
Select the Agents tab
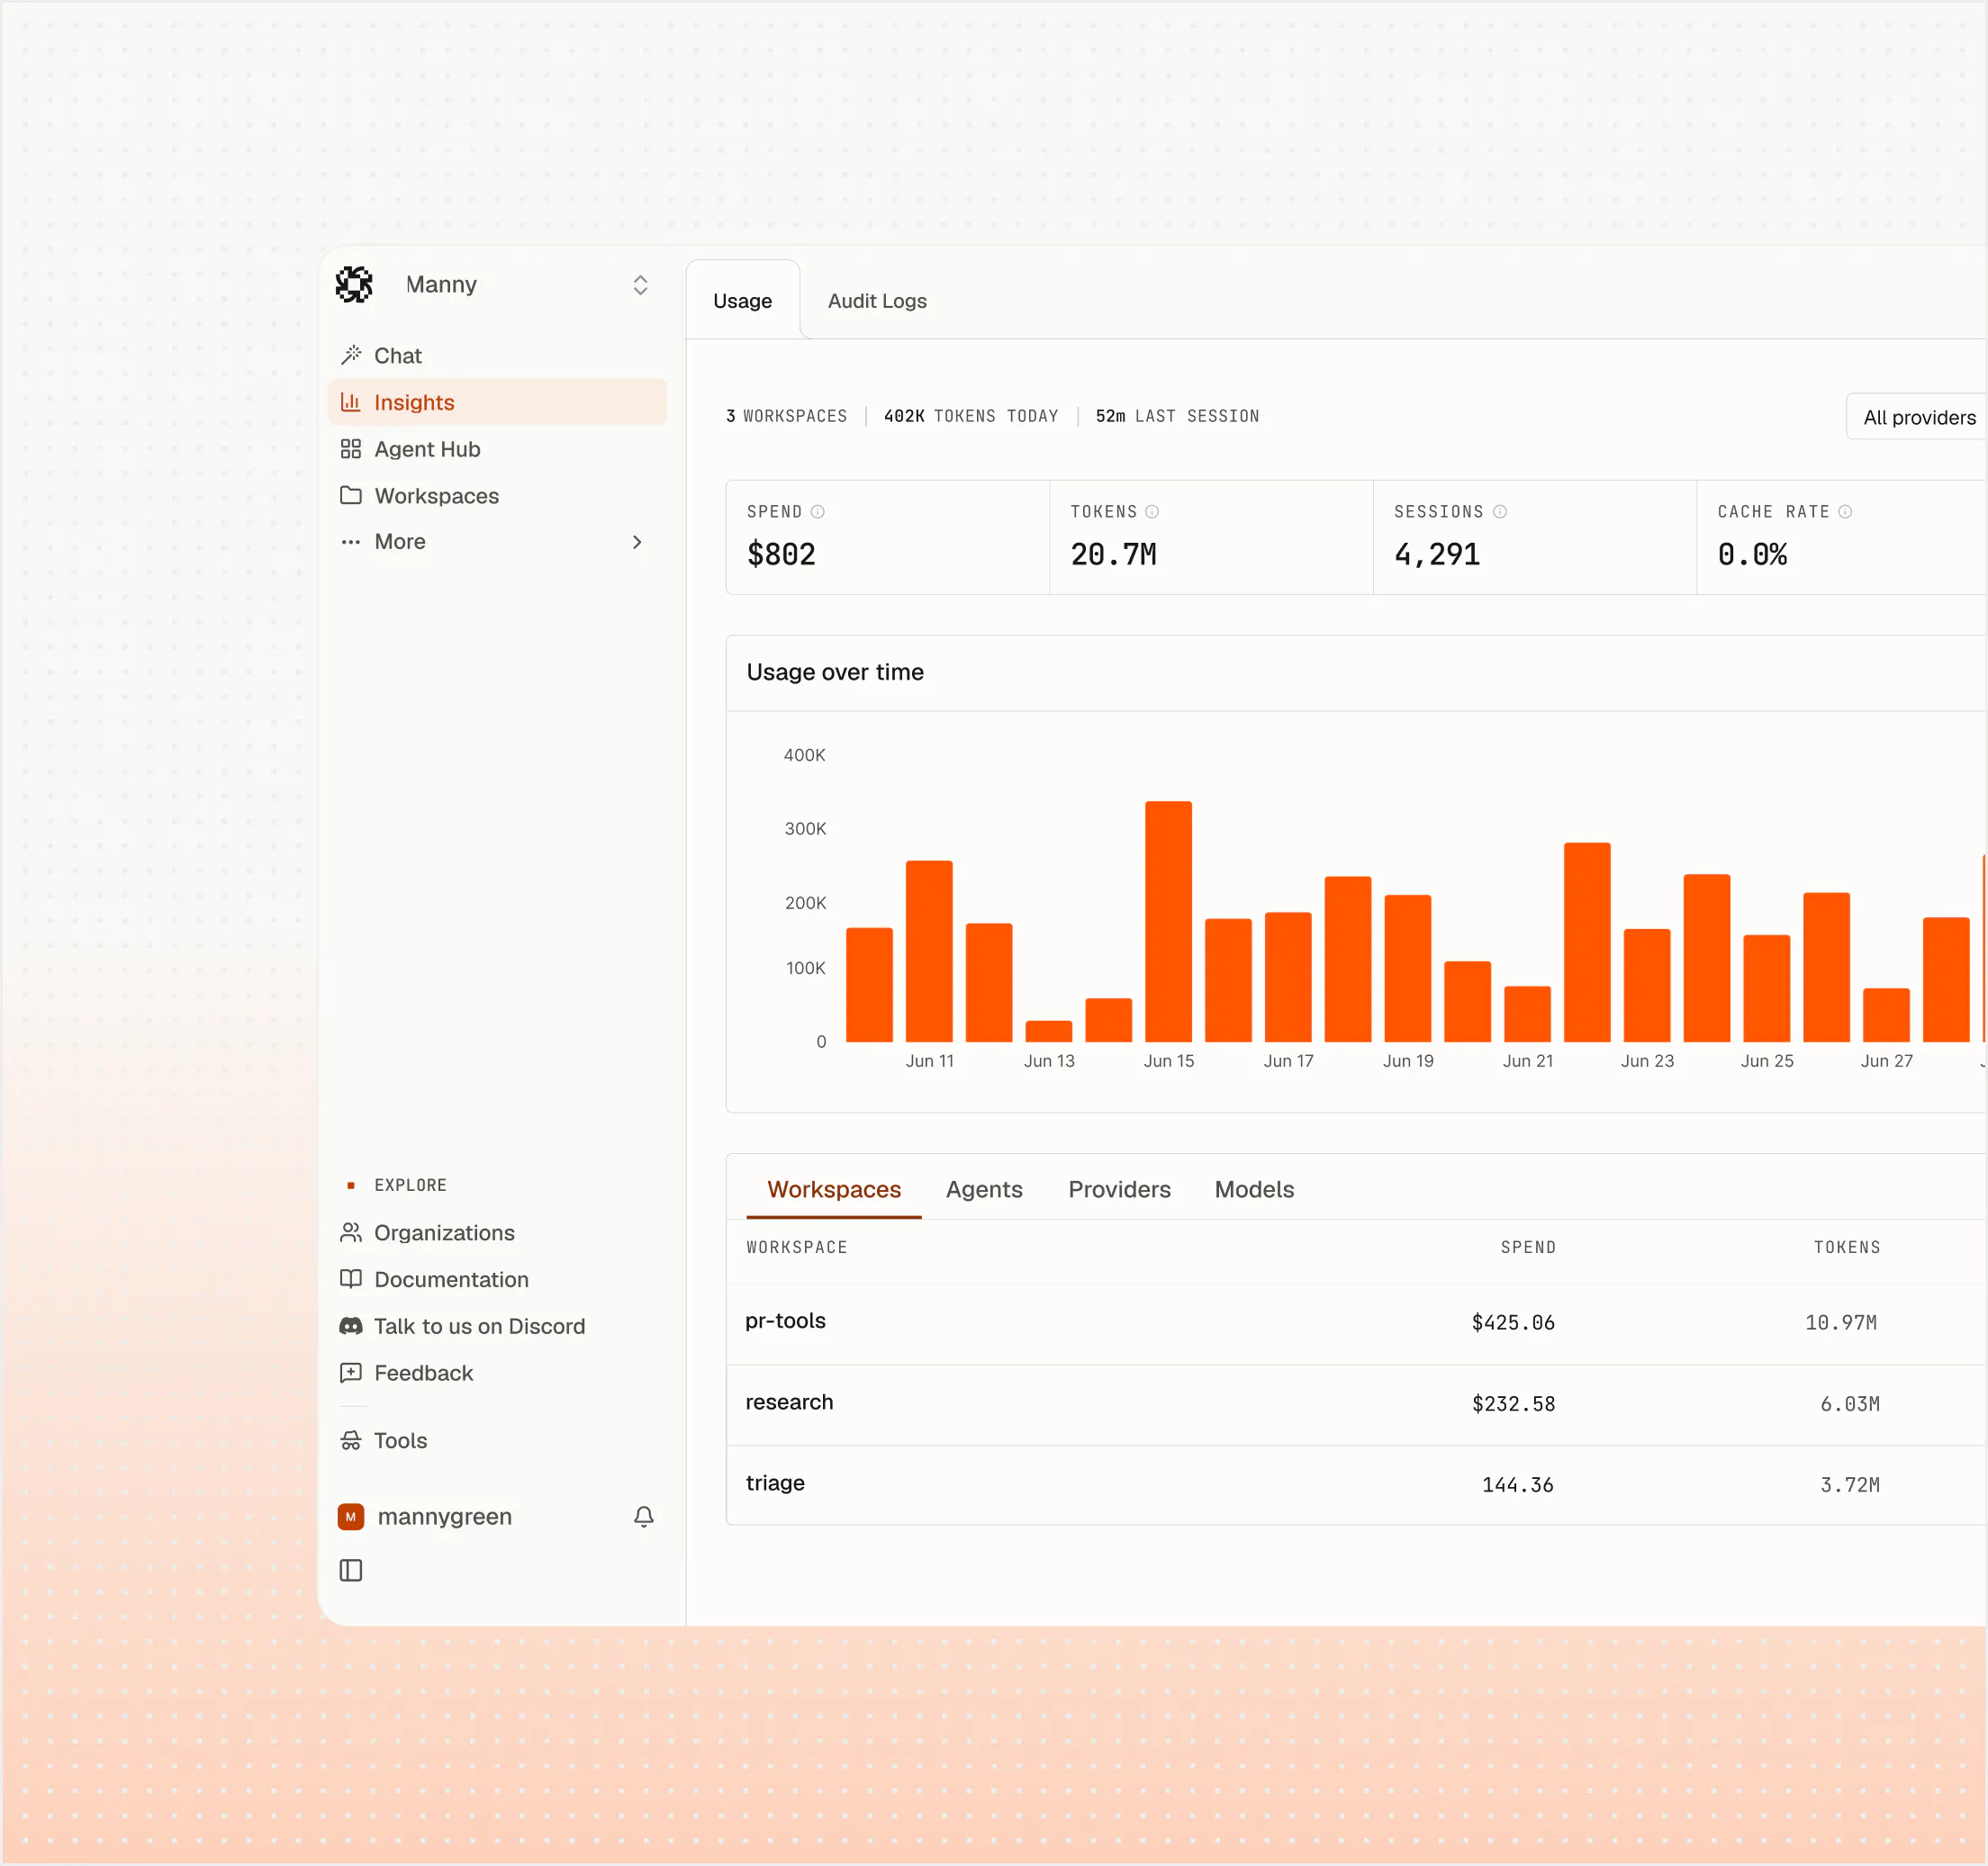(x=984, y=1190)
